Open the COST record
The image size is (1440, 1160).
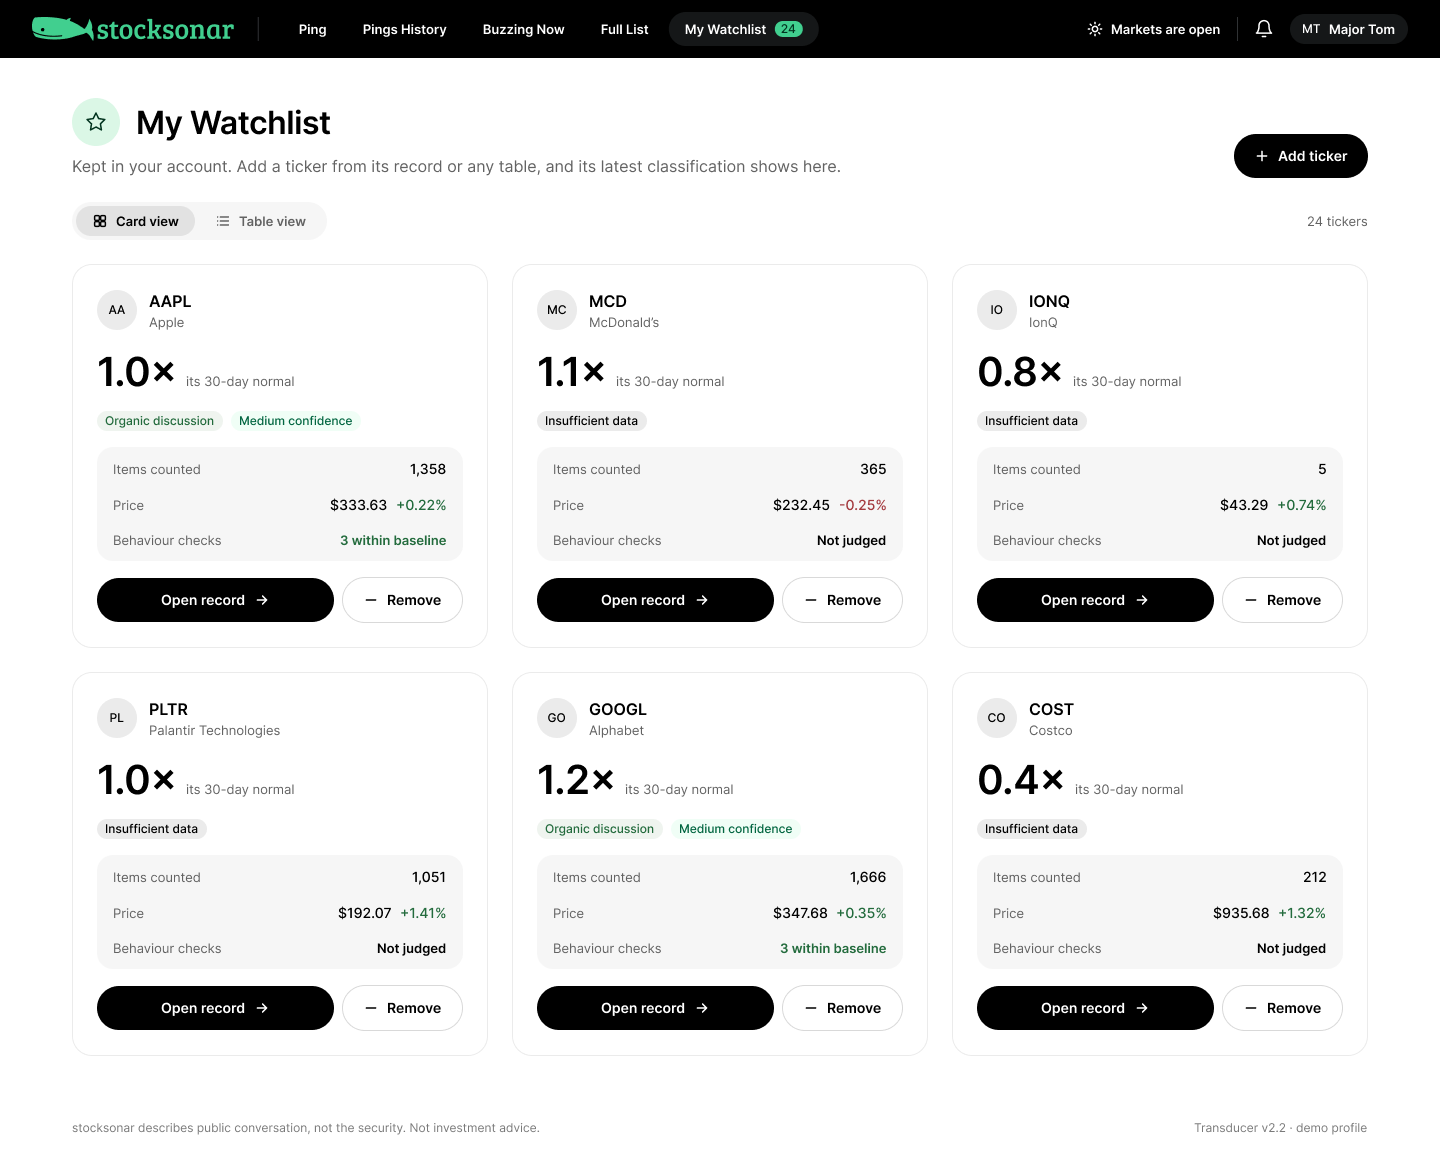[x=1095, y=1008]
